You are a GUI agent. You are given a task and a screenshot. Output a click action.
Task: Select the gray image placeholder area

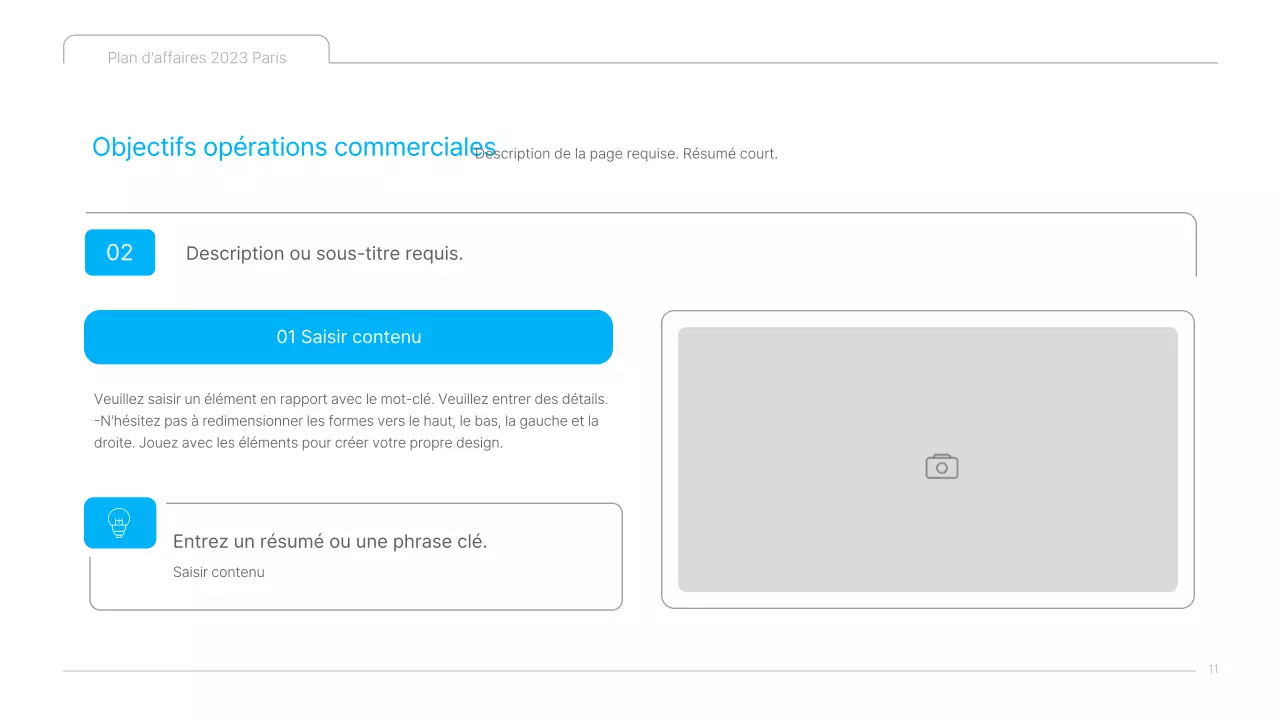click(x=800, y=400)
